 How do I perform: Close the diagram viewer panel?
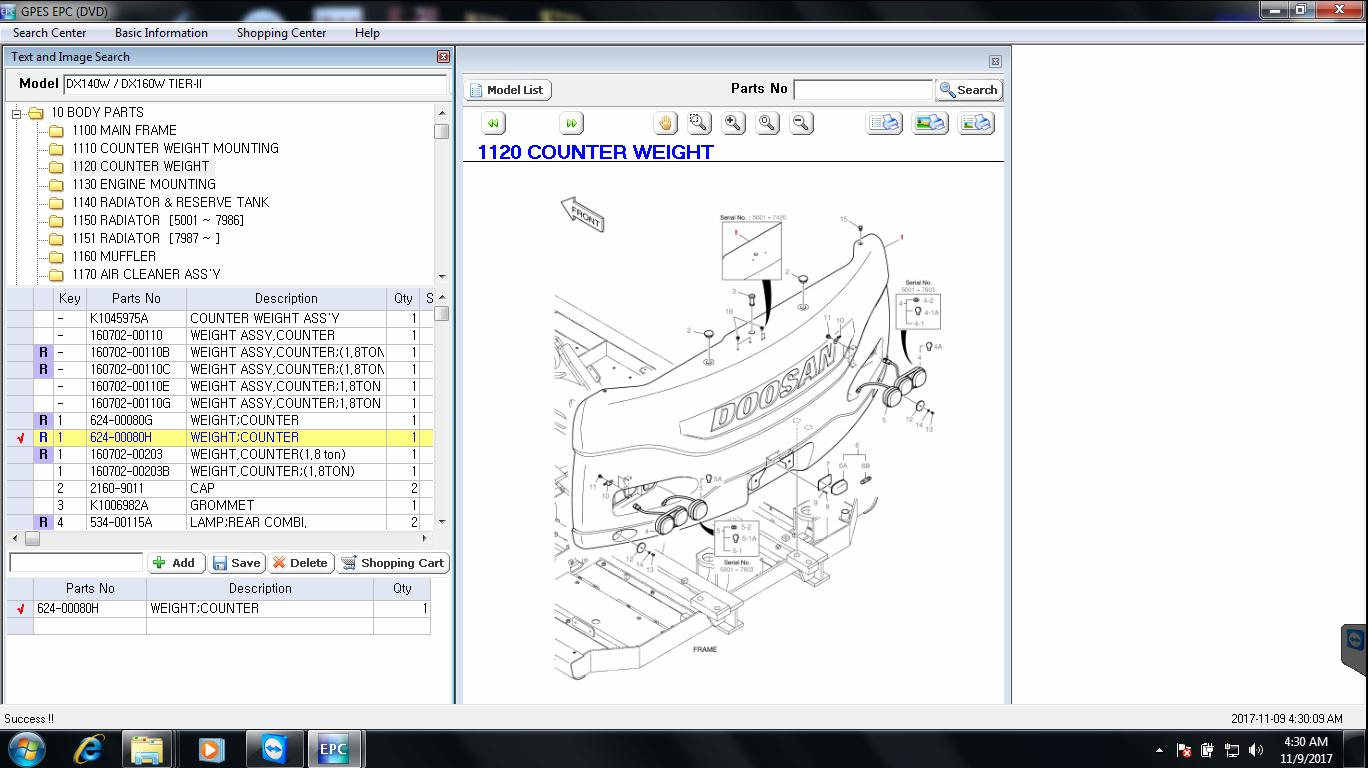(995, 61)
